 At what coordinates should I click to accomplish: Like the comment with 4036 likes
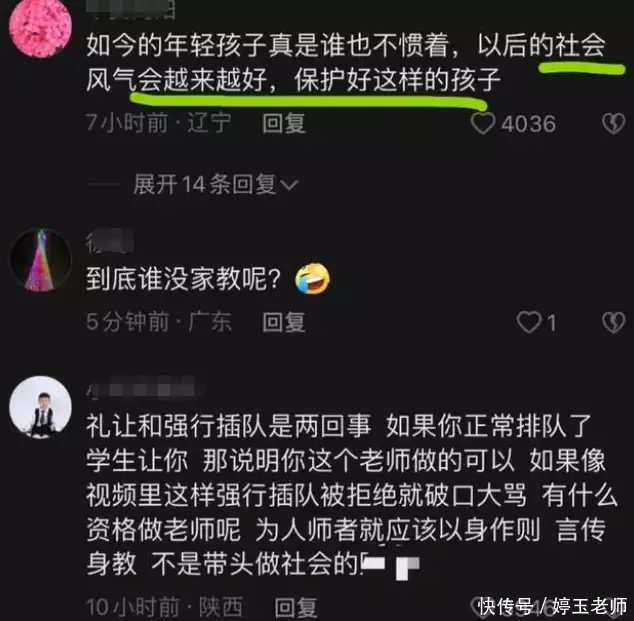483,124
